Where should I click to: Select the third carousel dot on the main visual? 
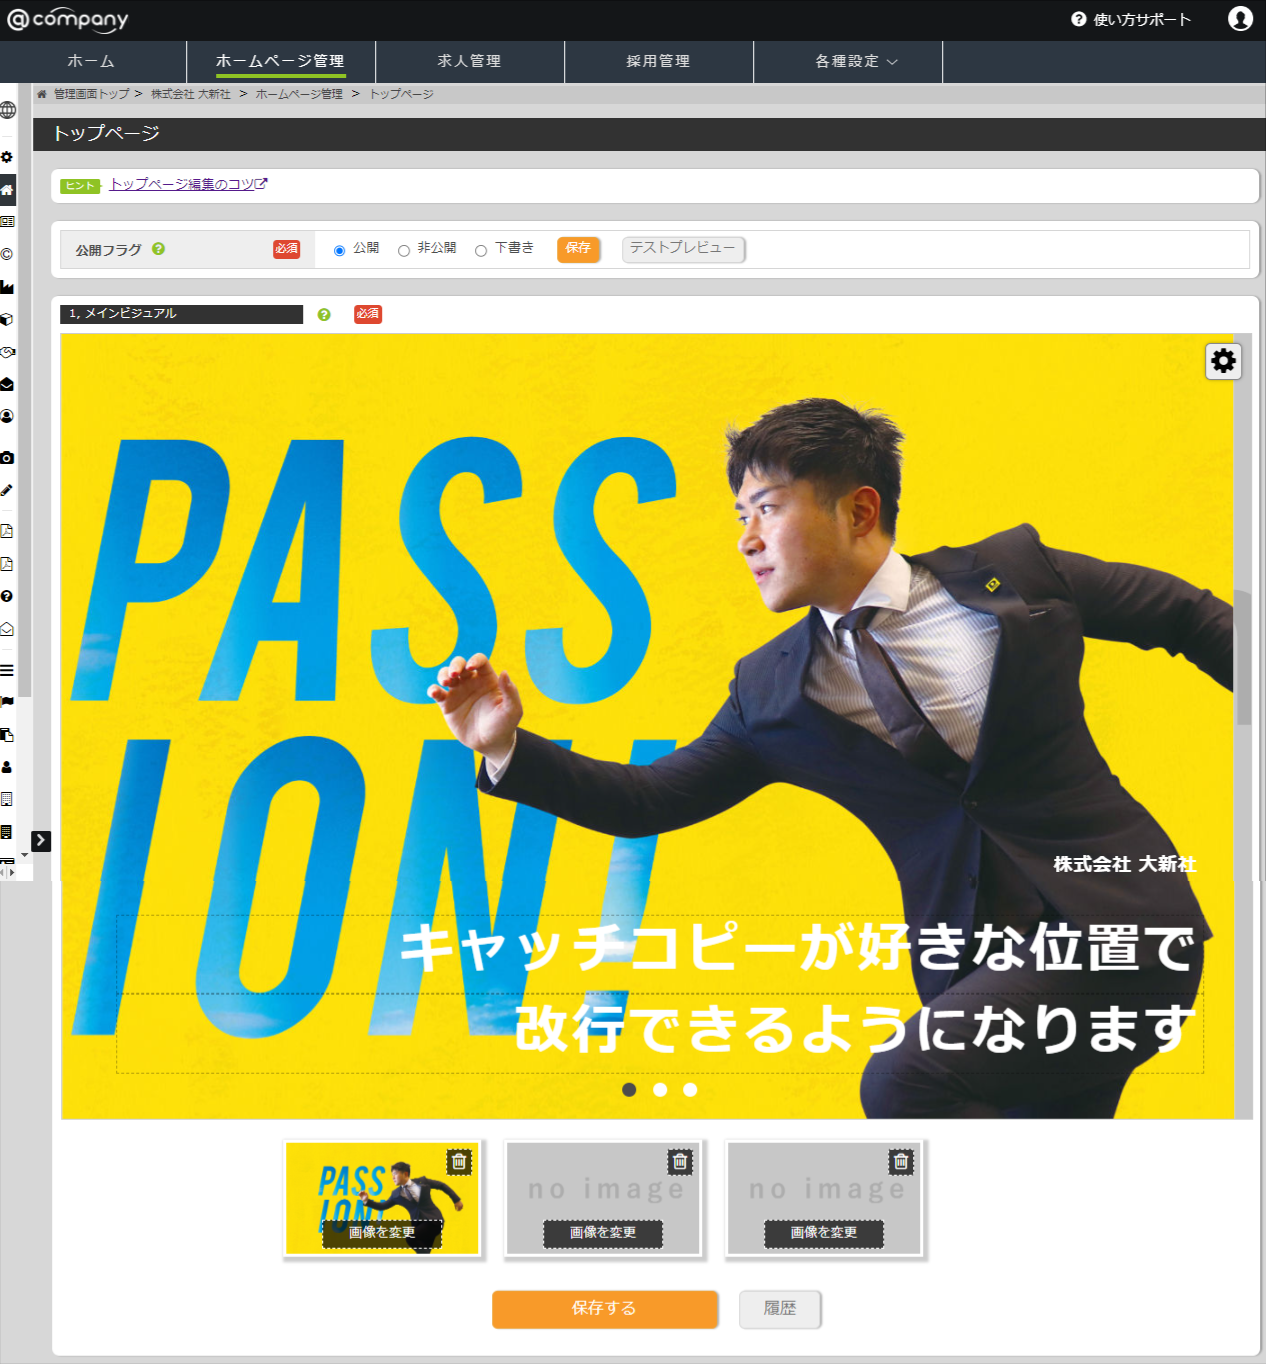pyautogui.click(x=690, y=1090)
